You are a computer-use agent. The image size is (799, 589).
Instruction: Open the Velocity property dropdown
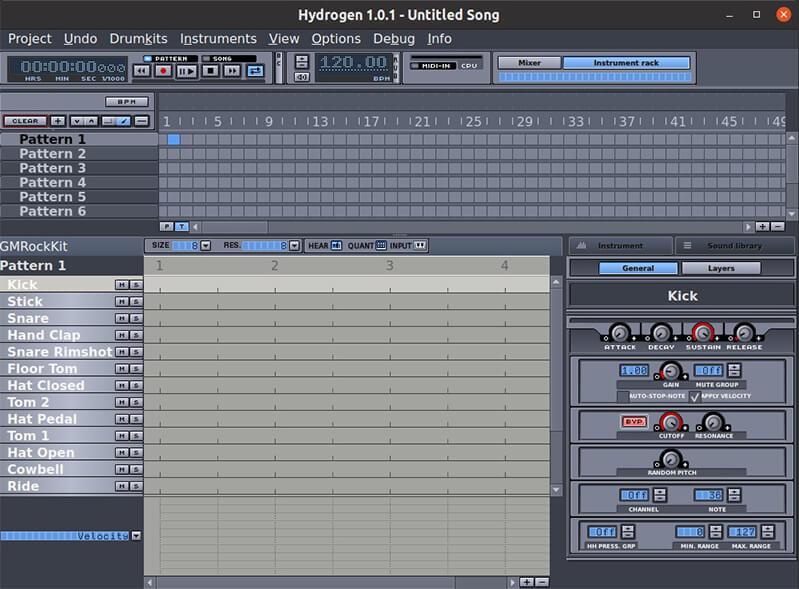coord(136,536)
